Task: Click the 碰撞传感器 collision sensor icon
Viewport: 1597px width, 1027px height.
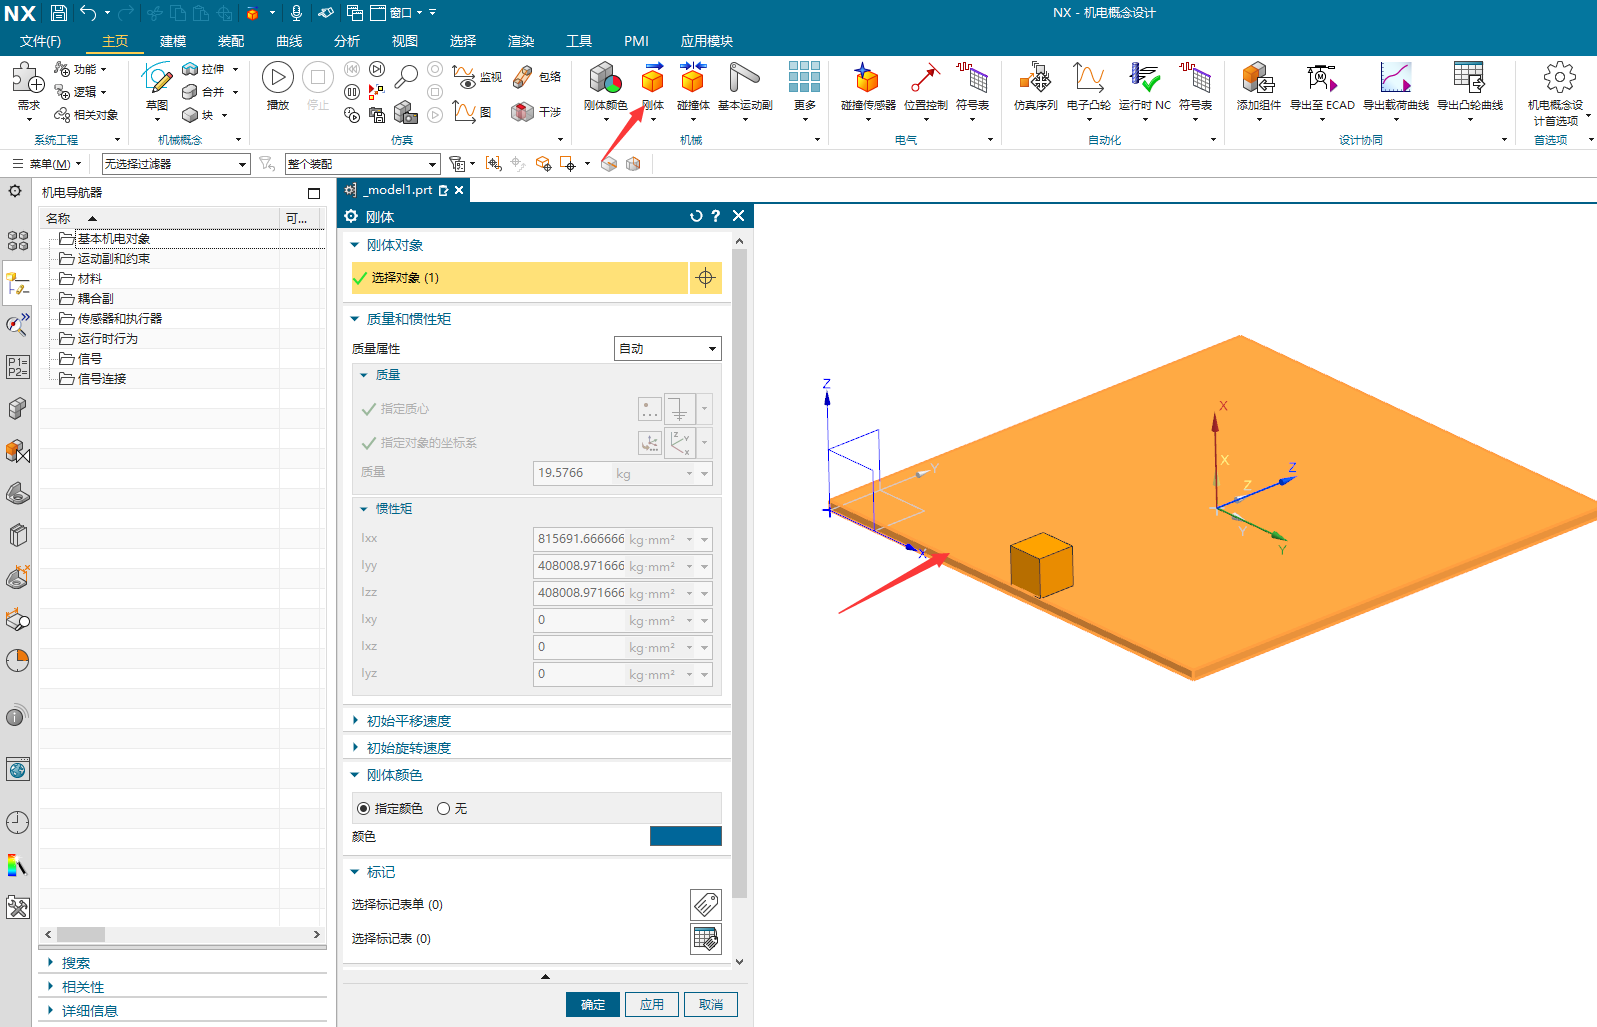Action: [x=866, y=80]
